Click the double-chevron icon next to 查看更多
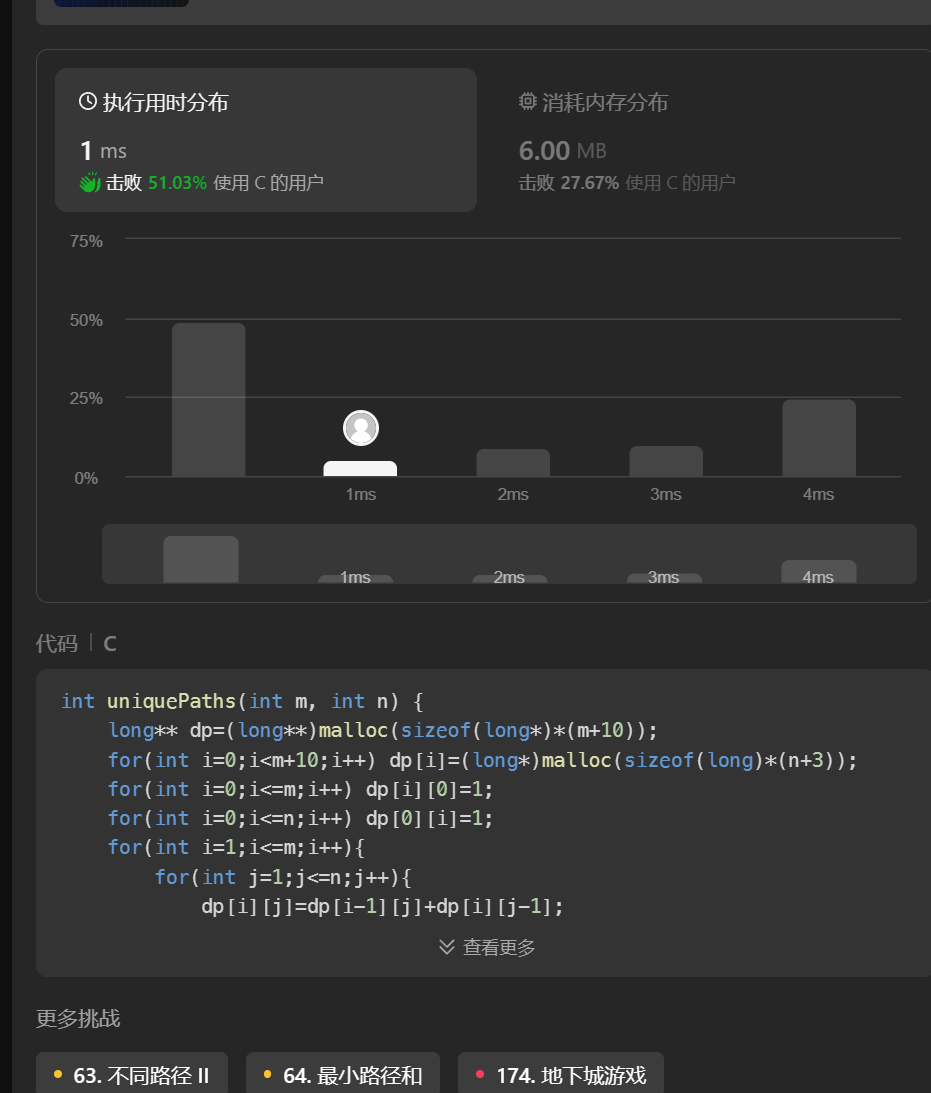 click(447, 946)
